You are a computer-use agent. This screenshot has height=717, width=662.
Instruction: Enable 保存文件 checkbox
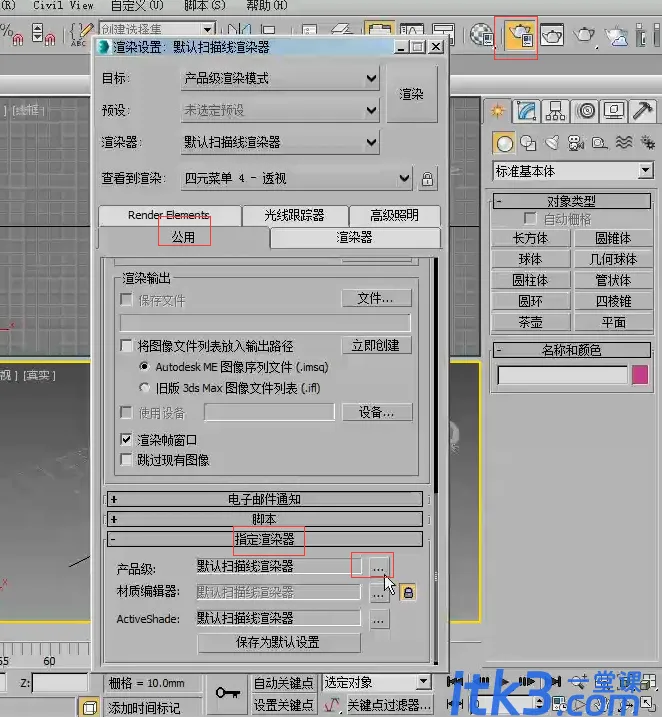click(x=126, y=300)
